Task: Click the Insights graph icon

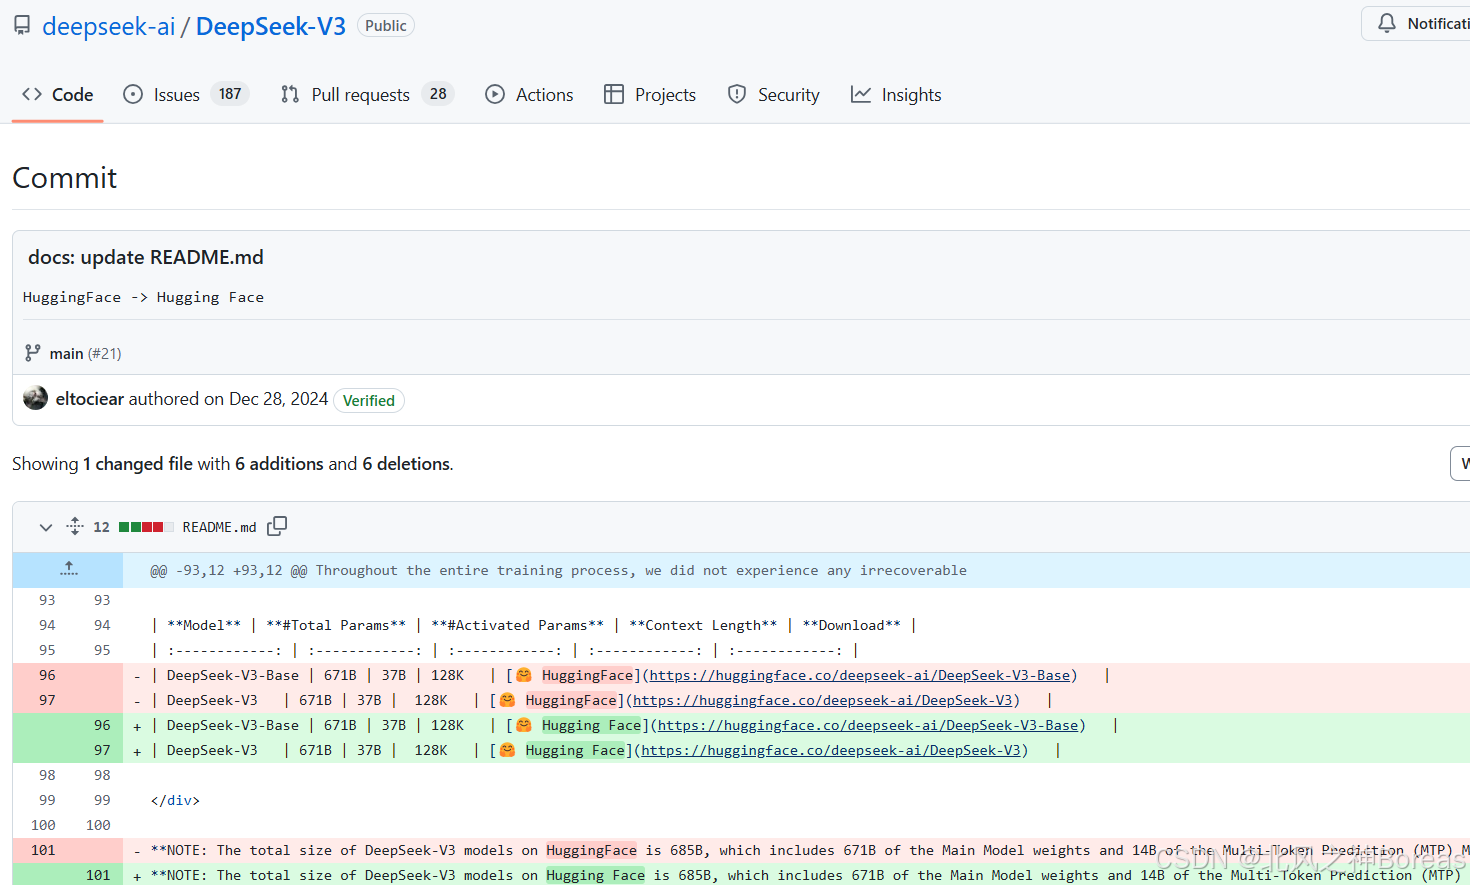Action: [861, 94]
